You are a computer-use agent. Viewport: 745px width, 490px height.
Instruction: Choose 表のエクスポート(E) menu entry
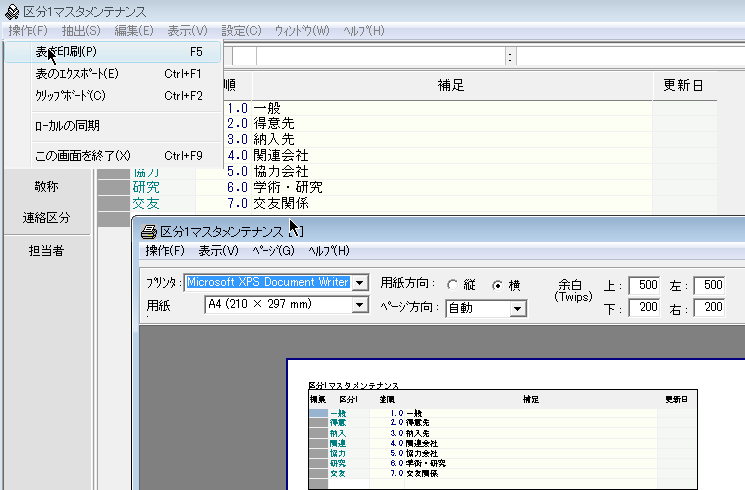113,74
